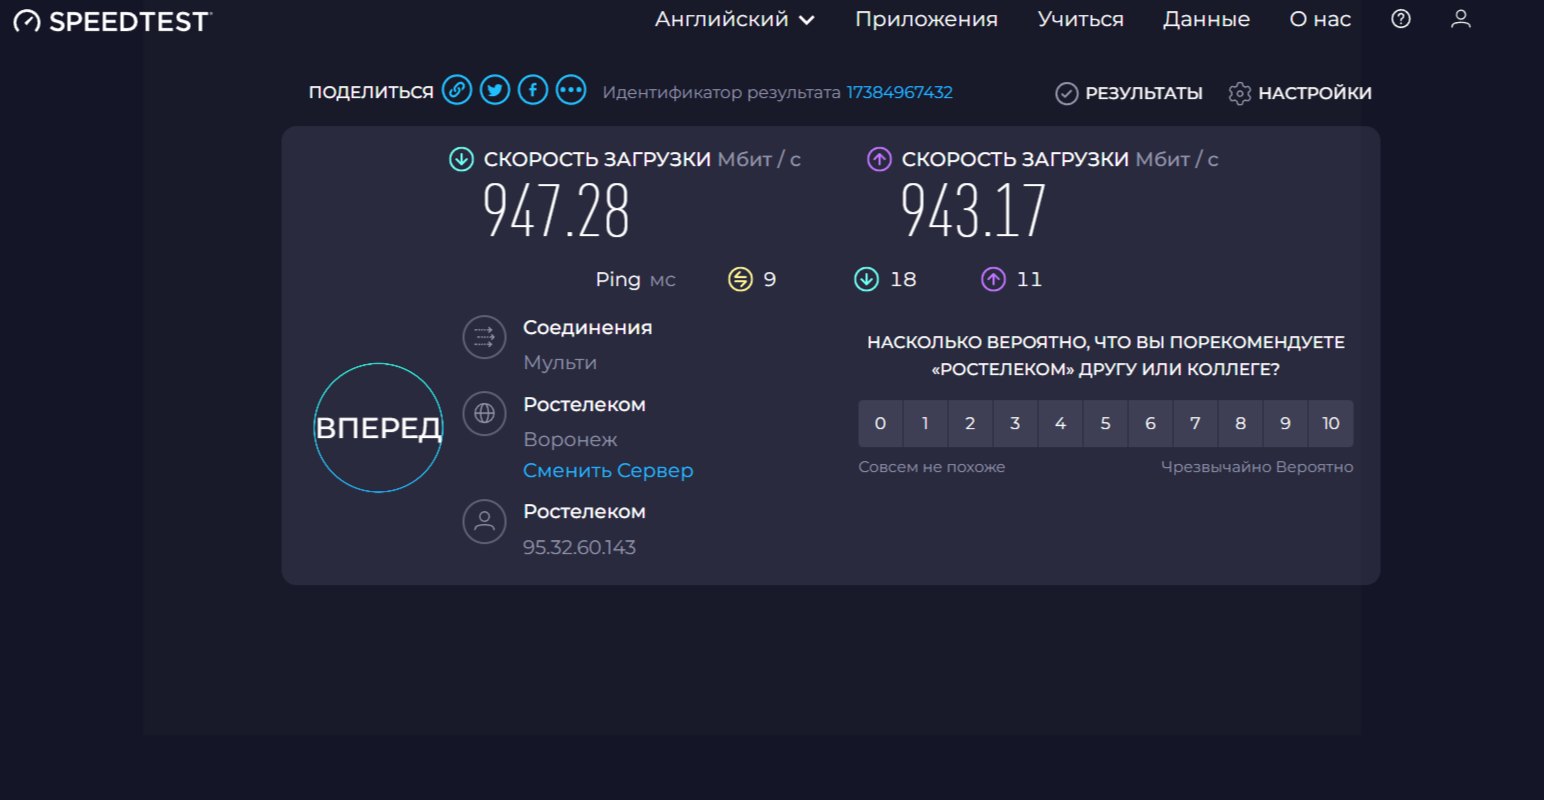1544x800 pixels.
Task: Expand the Английский language dropdown
Action: tap(734, 20)
